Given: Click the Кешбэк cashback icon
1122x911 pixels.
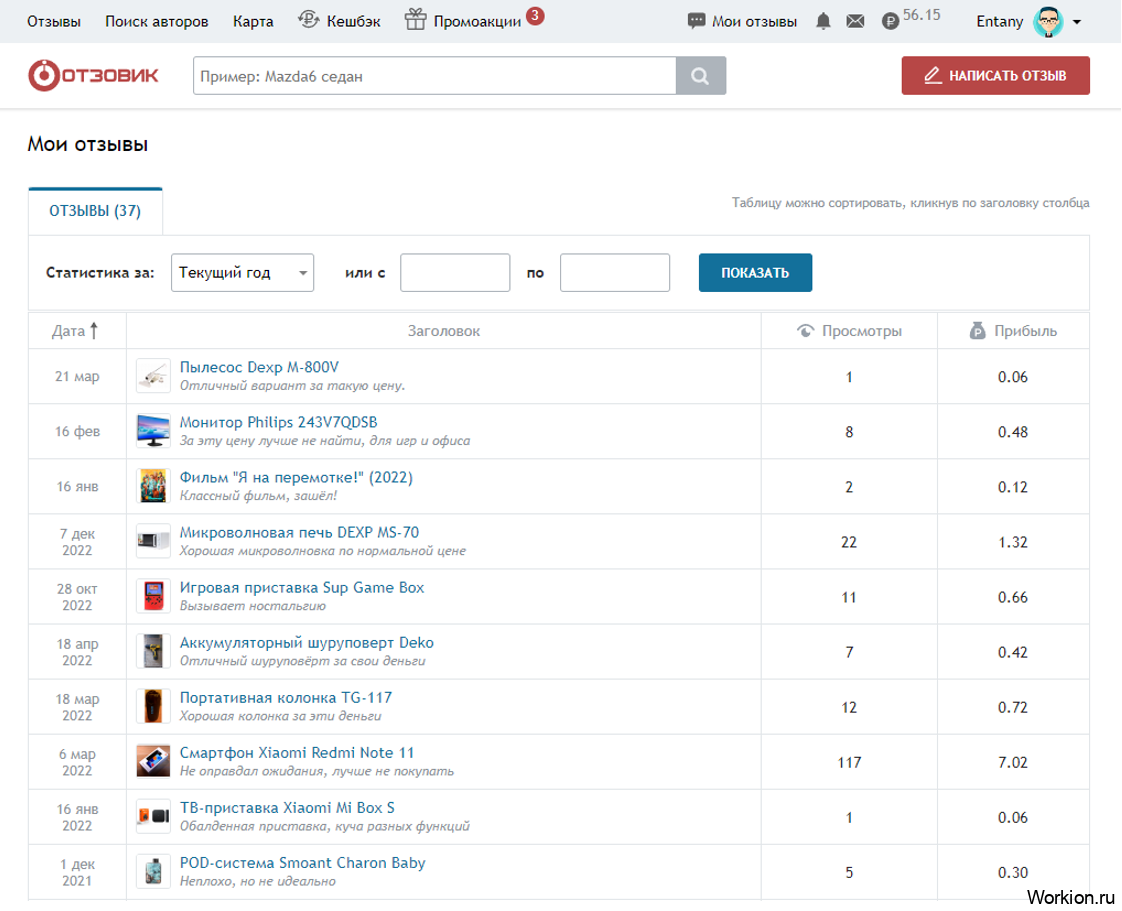Looking at the screenshot, I should point(308,20).
